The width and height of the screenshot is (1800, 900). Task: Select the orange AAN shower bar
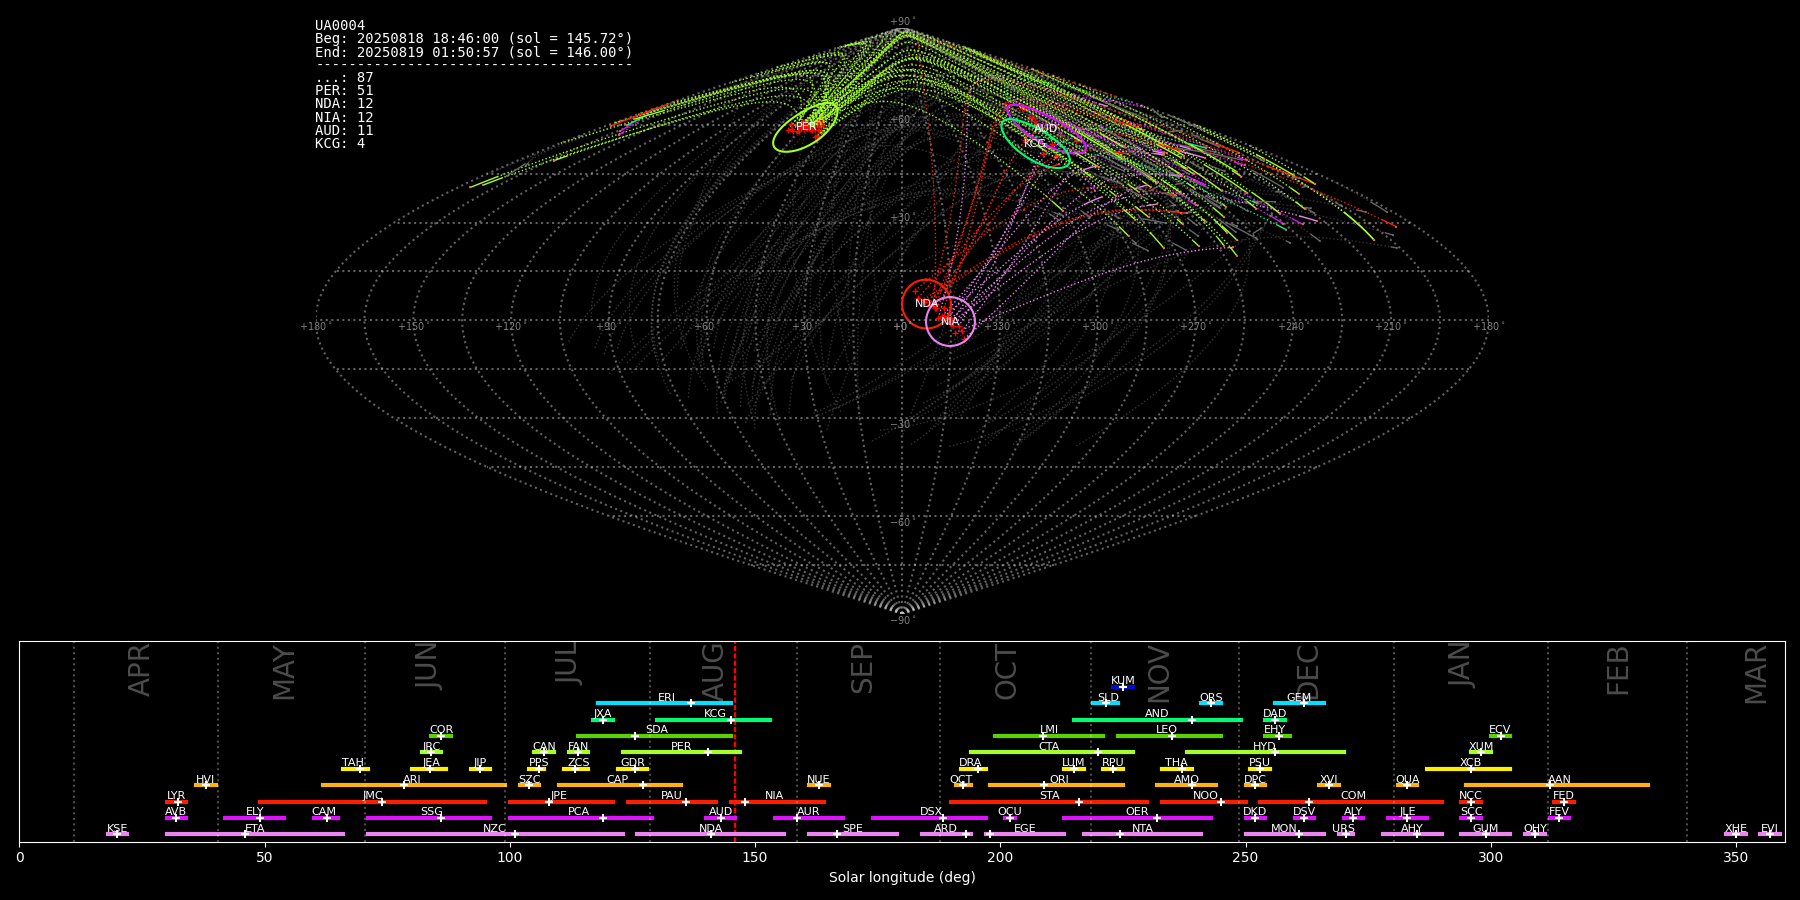(1557, 785)
